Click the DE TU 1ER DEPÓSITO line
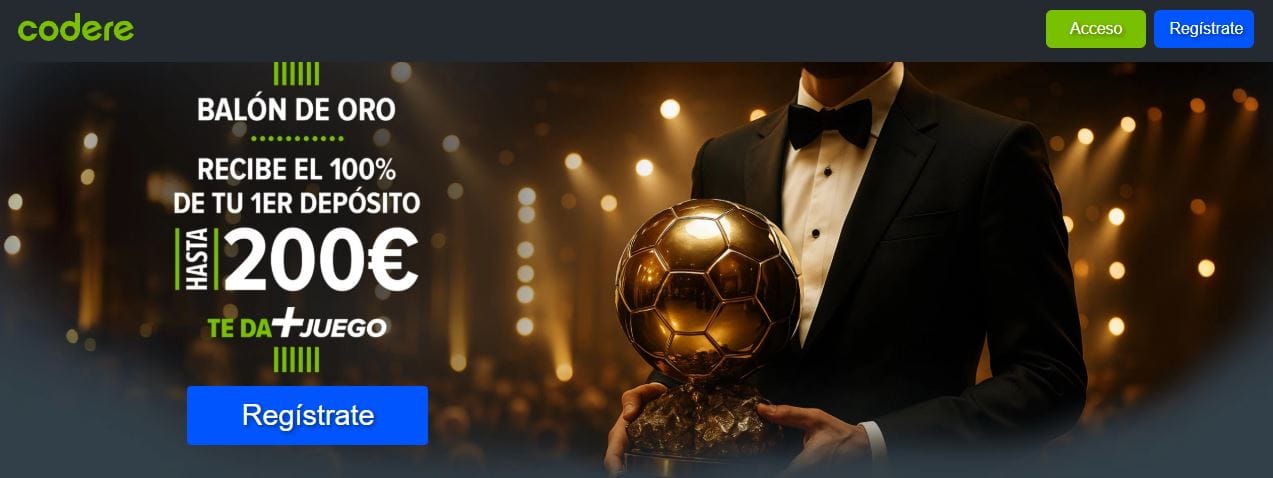The width and height of the screenshot is (1273, 478). pos(296,204)
